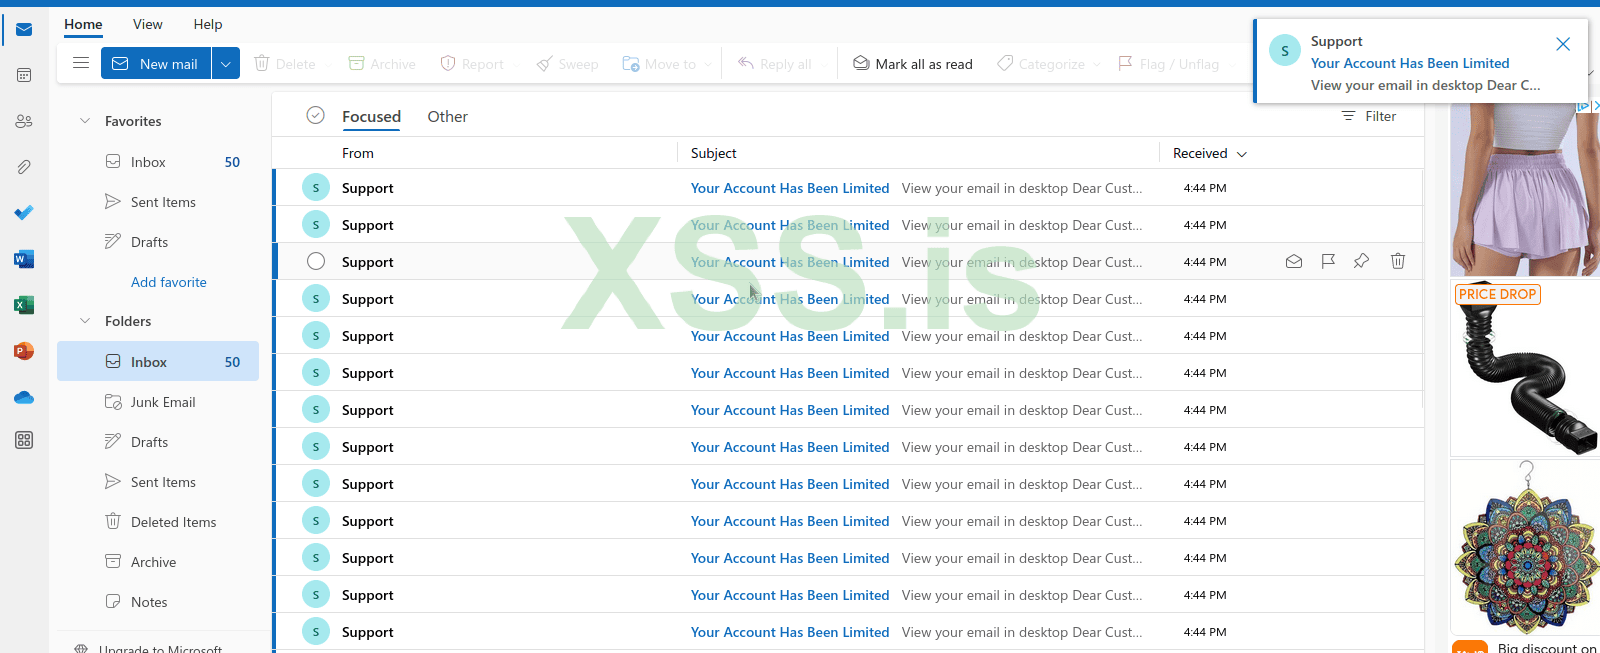Image resolution: width=1600 pixels, height=653 pixels.
Task: Flag the hovered Support message
Action: [x=1328, y=262]
